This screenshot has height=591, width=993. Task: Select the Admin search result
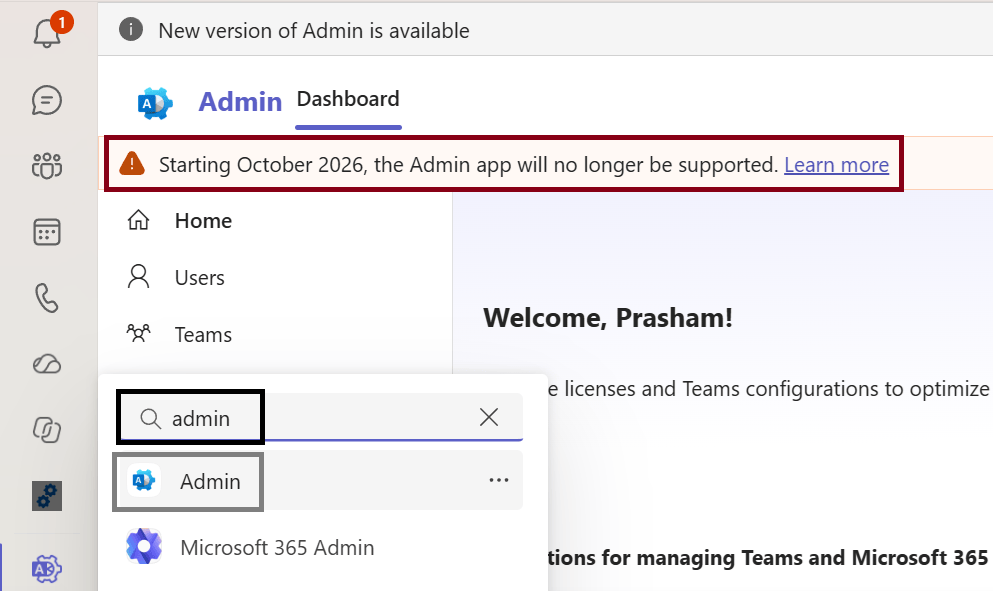[321, 481]
